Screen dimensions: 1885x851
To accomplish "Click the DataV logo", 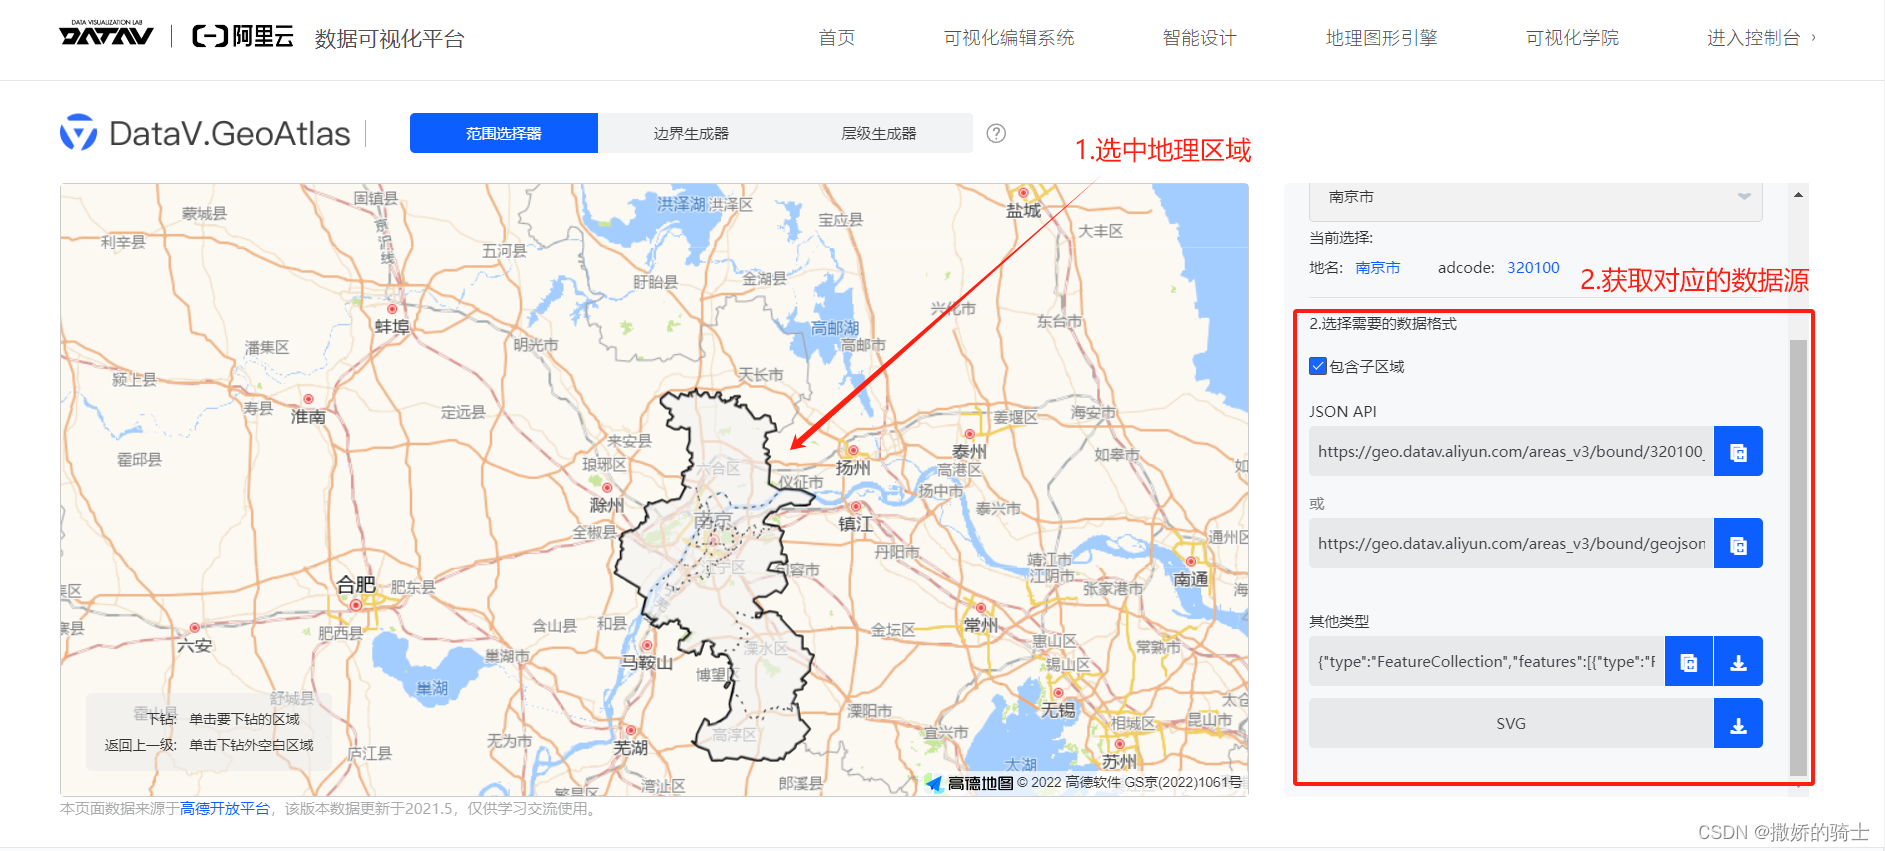I will click(x=106, y=34).
